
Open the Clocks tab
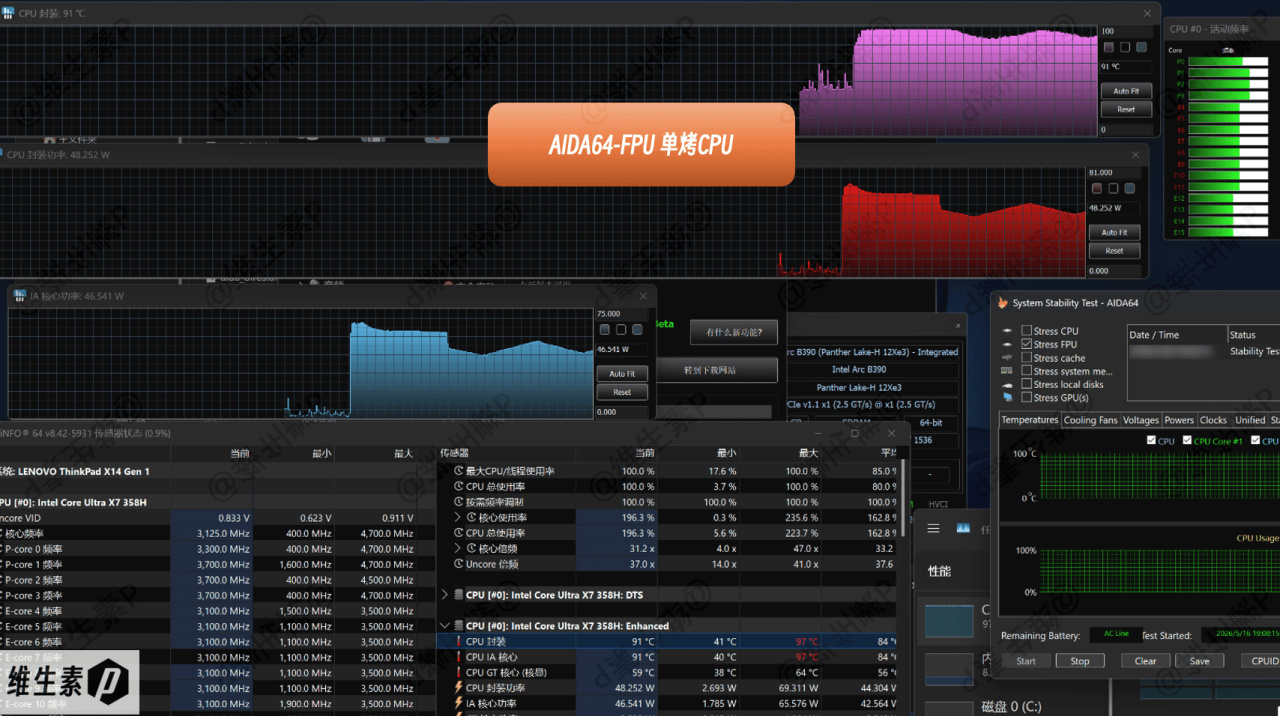pos(1213,420)
